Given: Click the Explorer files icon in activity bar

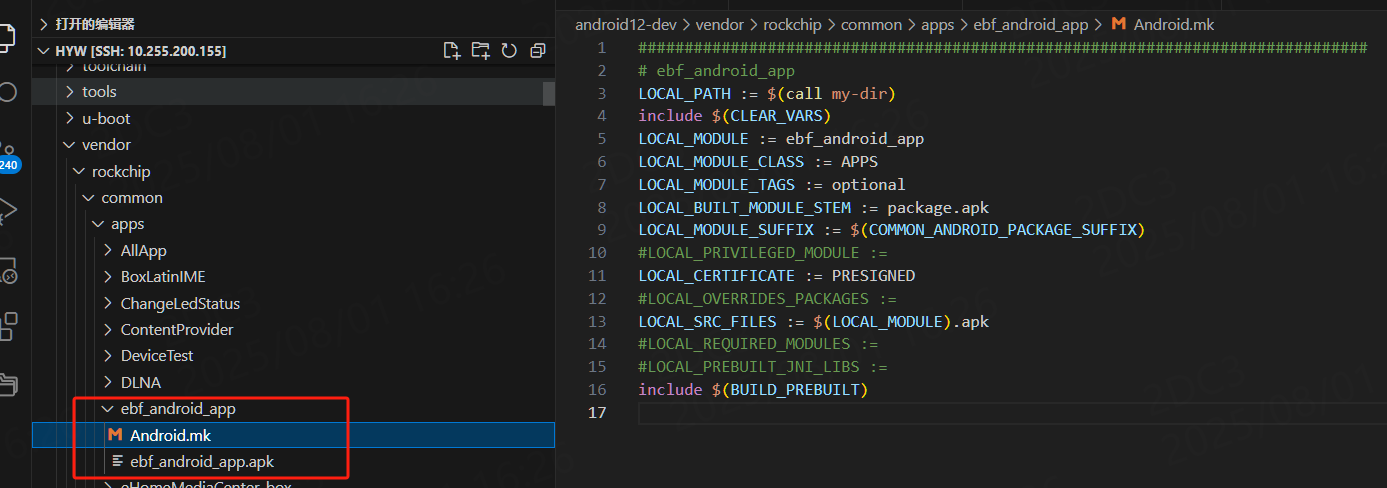Looking at the screenshot, I should tap(7, 38).
